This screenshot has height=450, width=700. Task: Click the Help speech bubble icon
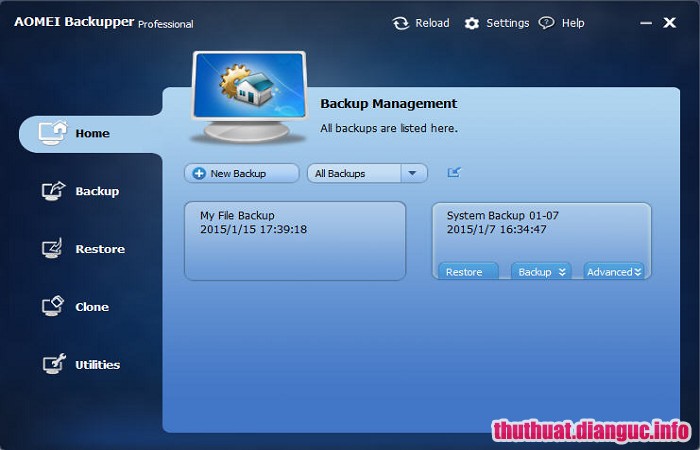(546, 23)
